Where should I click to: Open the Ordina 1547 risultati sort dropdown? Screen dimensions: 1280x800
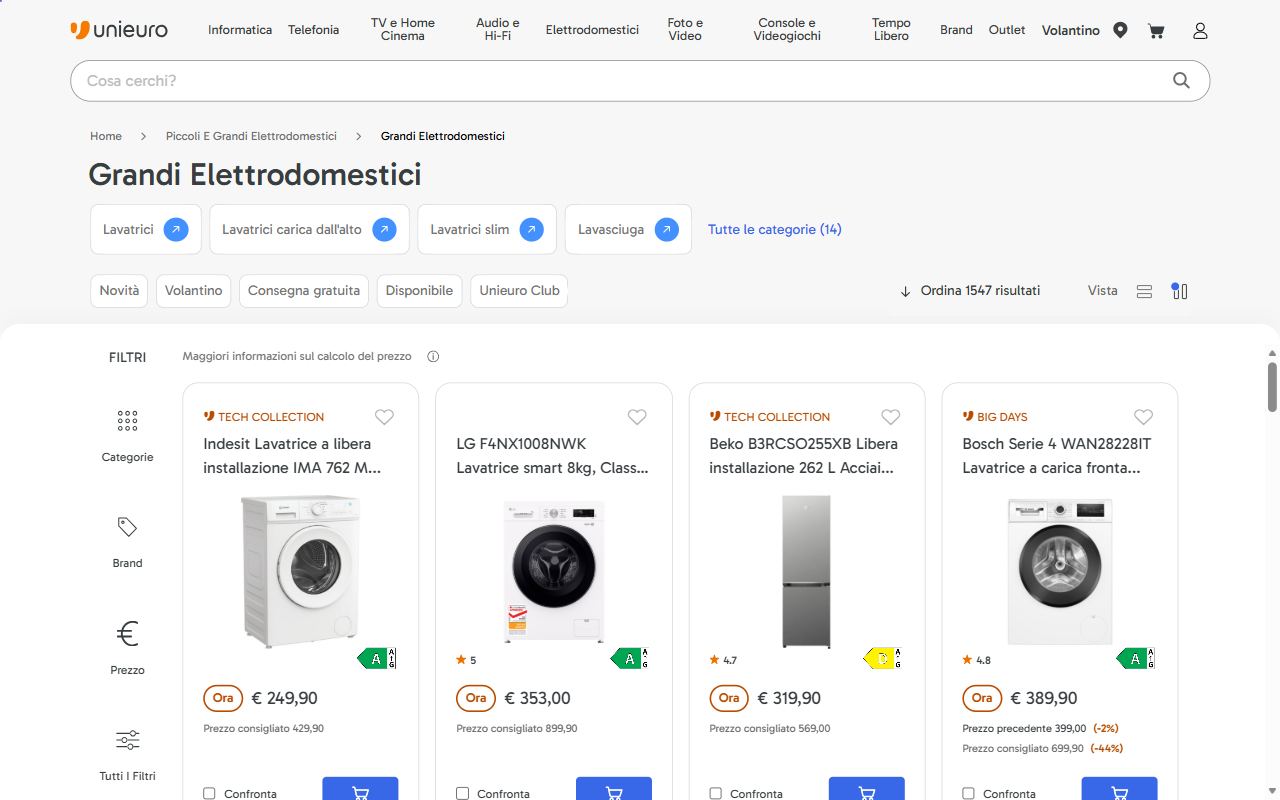969,291
